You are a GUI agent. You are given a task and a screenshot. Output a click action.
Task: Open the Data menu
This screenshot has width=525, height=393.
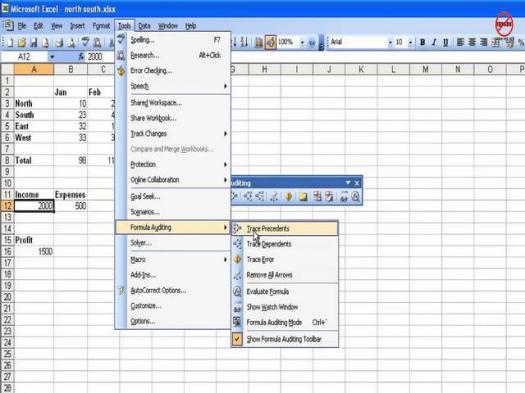pyautogui.click(x=144, y=26)
